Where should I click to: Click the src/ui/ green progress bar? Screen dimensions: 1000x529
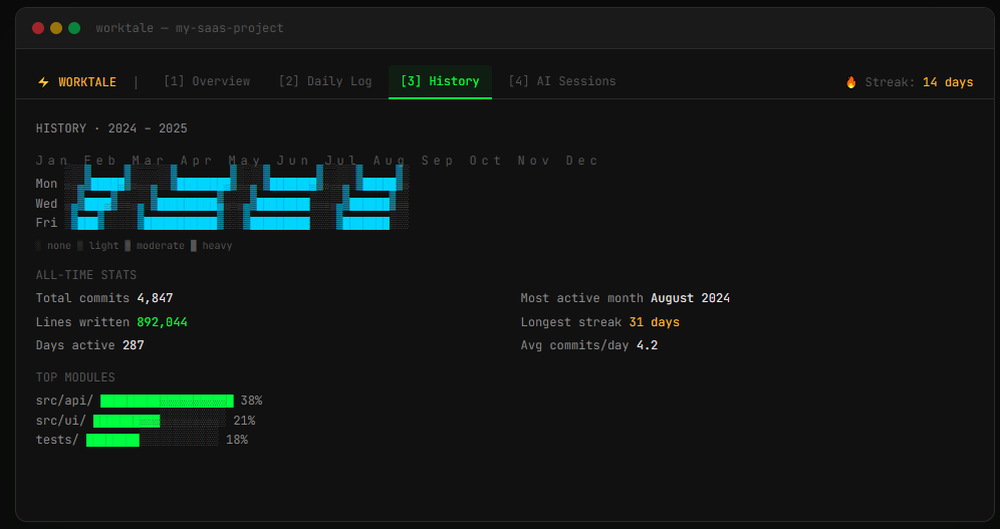coord(126,421)
